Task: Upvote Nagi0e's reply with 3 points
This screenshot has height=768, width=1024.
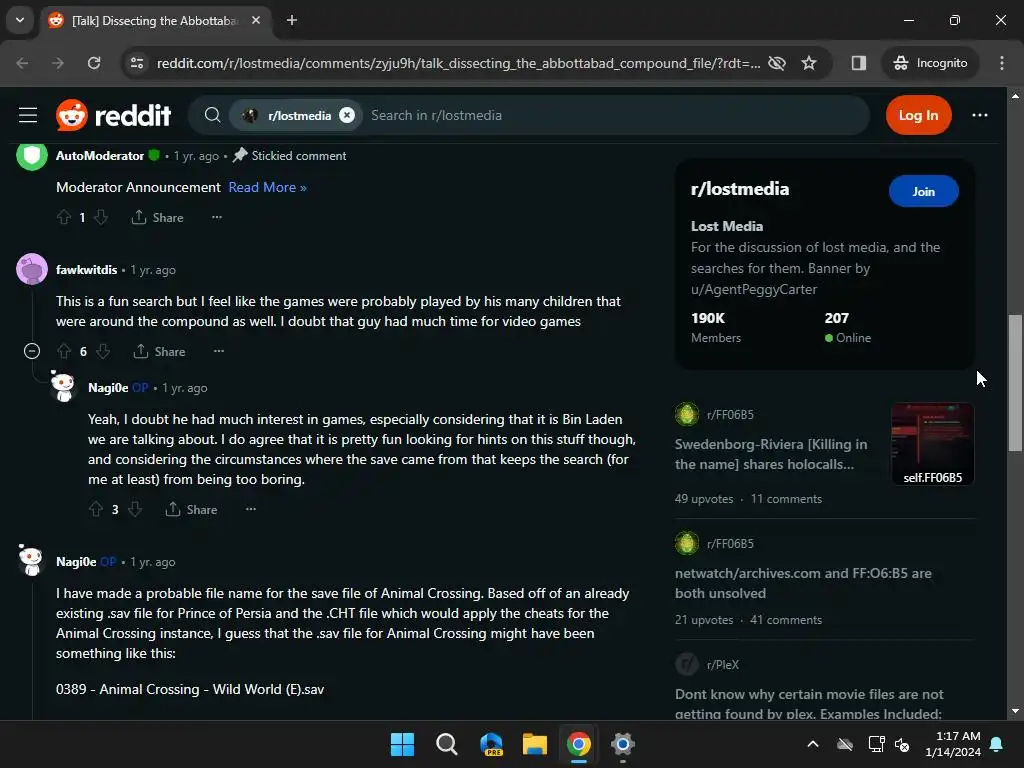Action: click(96, 509)
